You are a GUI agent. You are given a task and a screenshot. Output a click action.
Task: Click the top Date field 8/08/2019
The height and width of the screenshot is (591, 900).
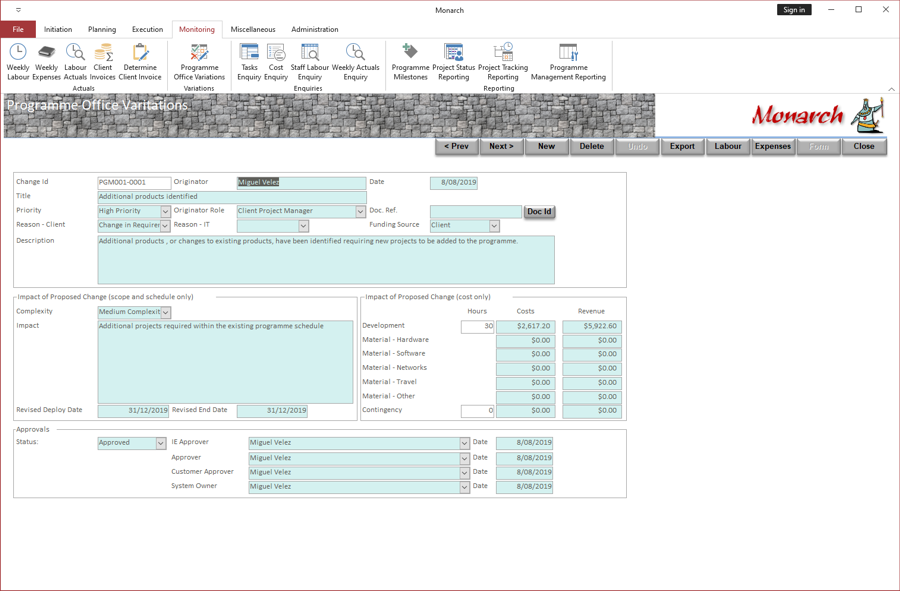click(453, 183)
